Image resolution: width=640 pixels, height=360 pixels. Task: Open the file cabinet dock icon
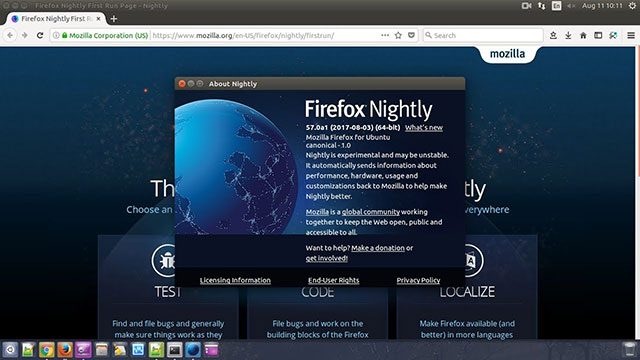pyautogui.click(x=102, y=350)
